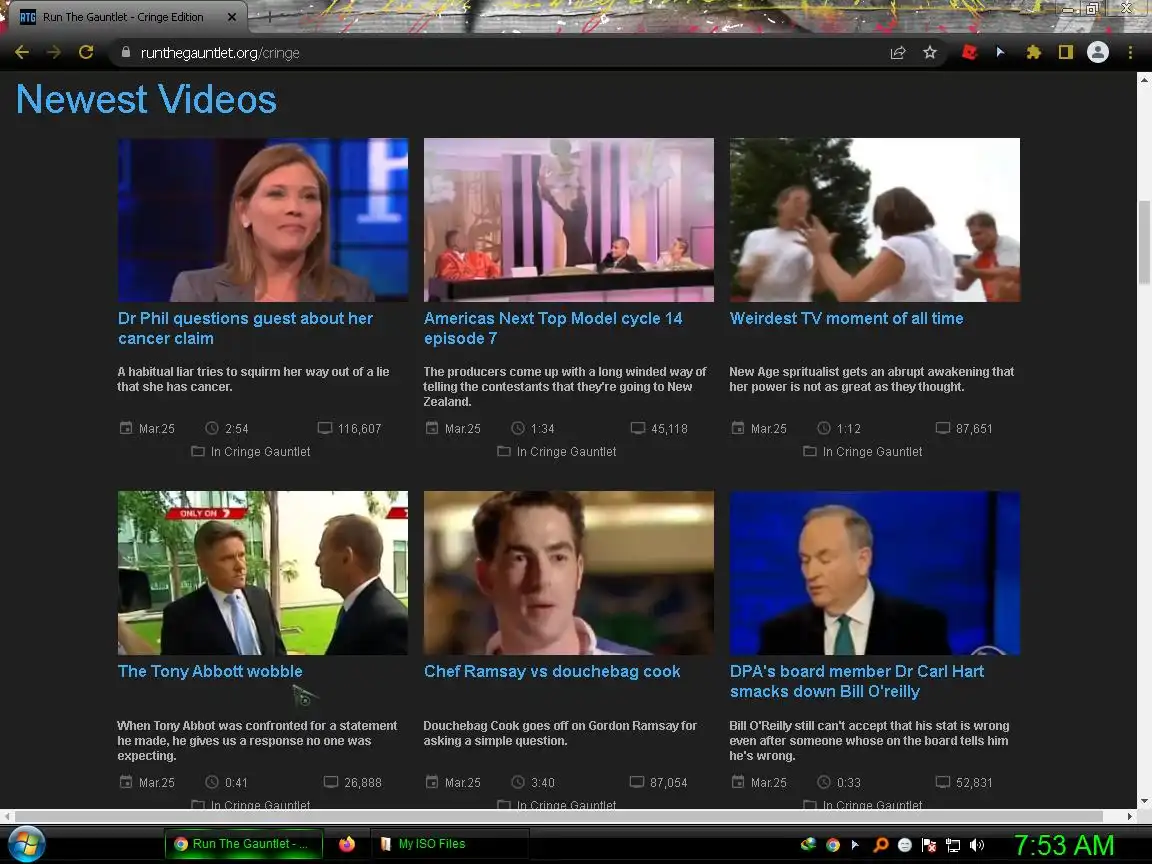Click the Bill O'Reilly video thumbnail
The image size is (1152, 864).
[x=874, y=572]
